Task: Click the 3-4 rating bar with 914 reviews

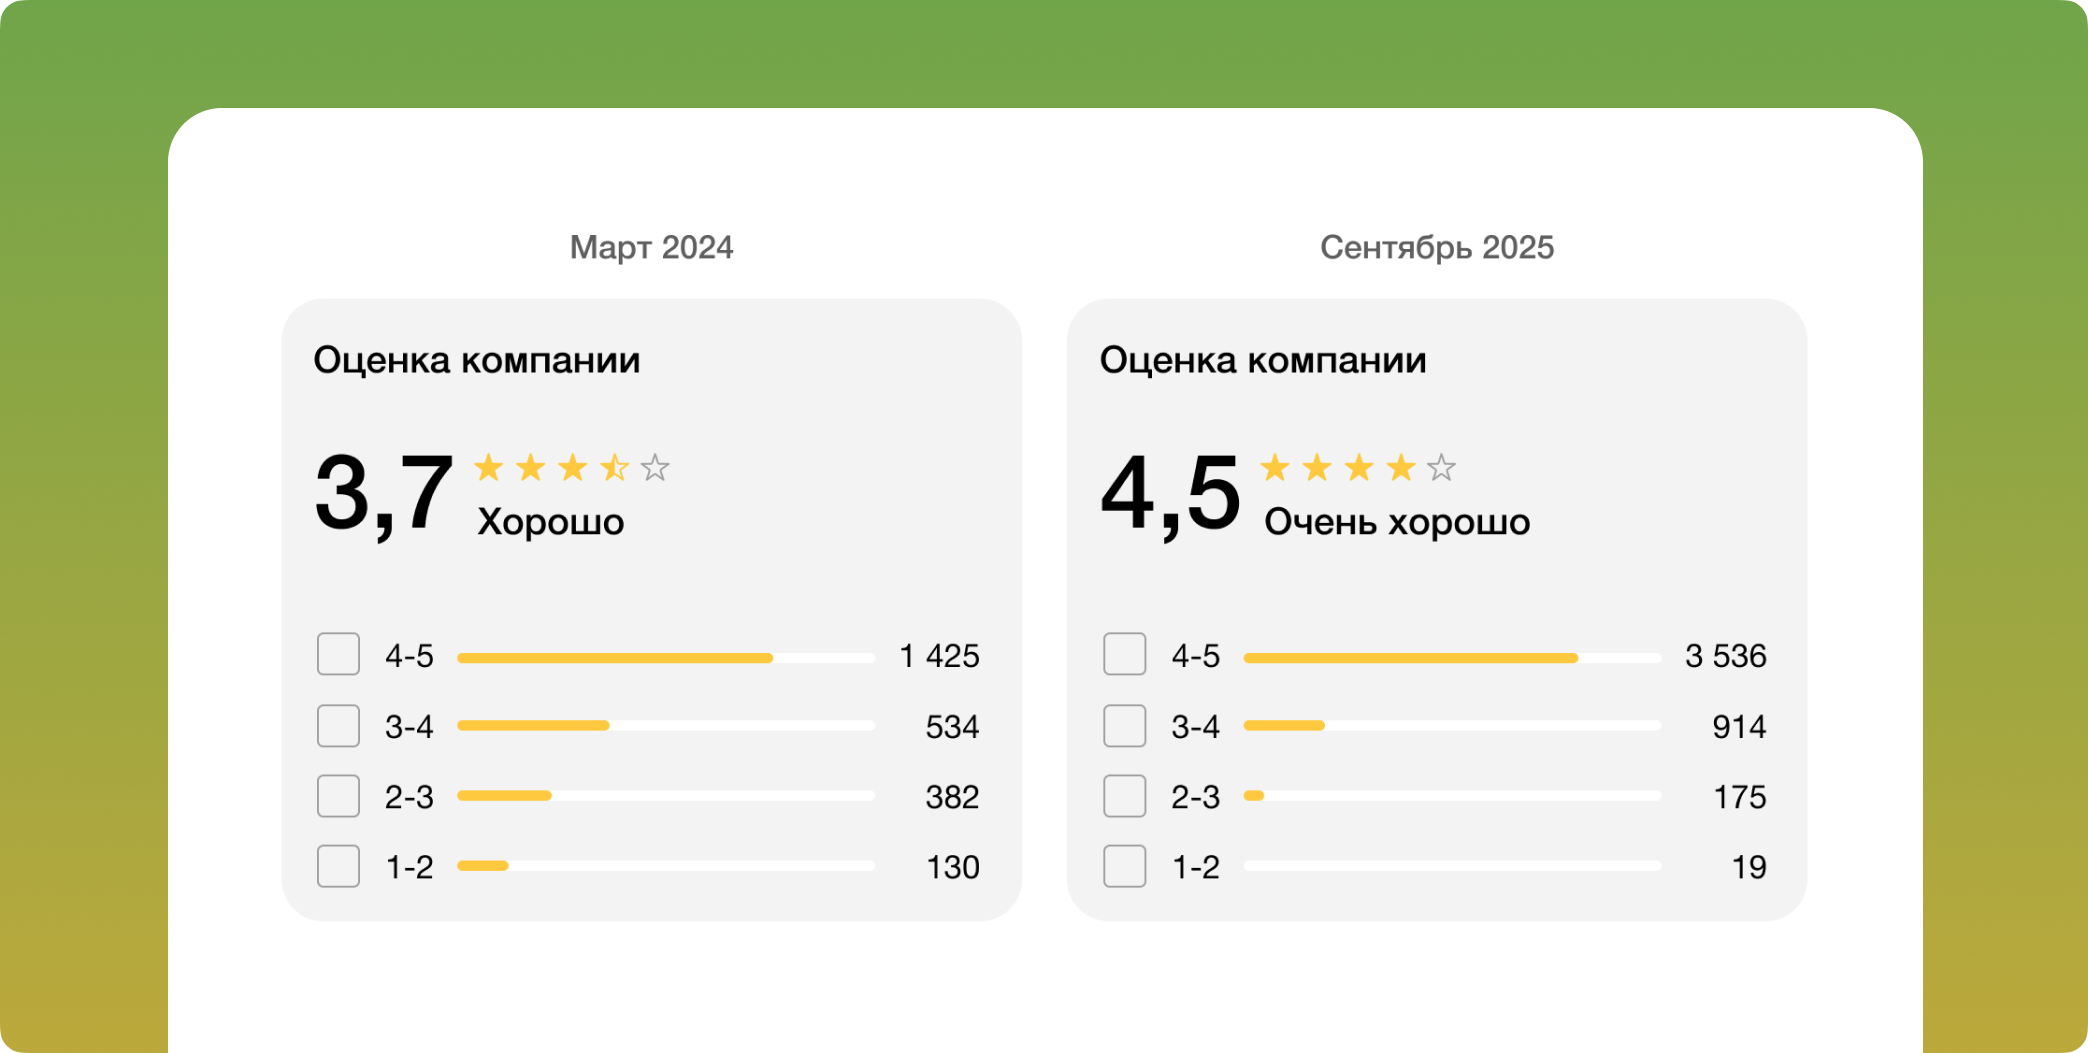Action: pyautogui.click(x=1451, y=726)
